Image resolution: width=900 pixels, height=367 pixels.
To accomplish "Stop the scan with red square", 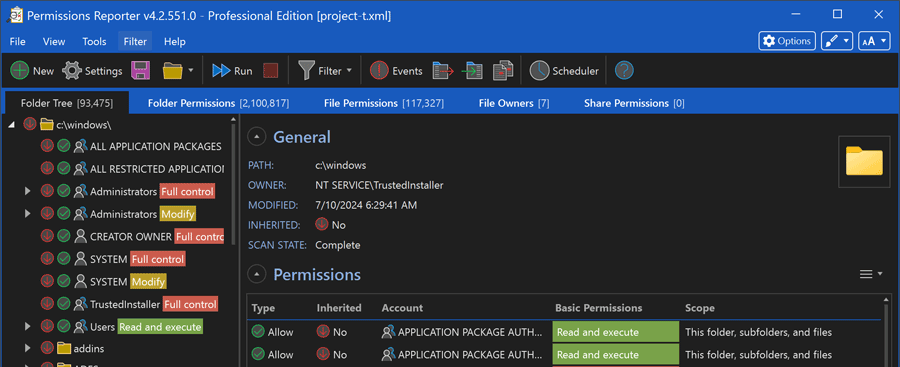I will (x=271, y=71).
